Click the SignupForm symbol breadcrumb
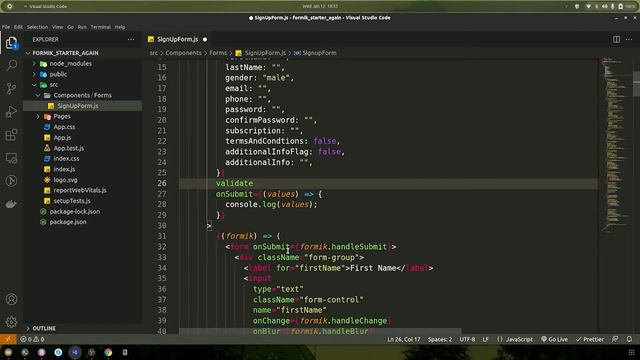Image resolution: width=640 pixels, height=360 pixels. click(315, 53)
